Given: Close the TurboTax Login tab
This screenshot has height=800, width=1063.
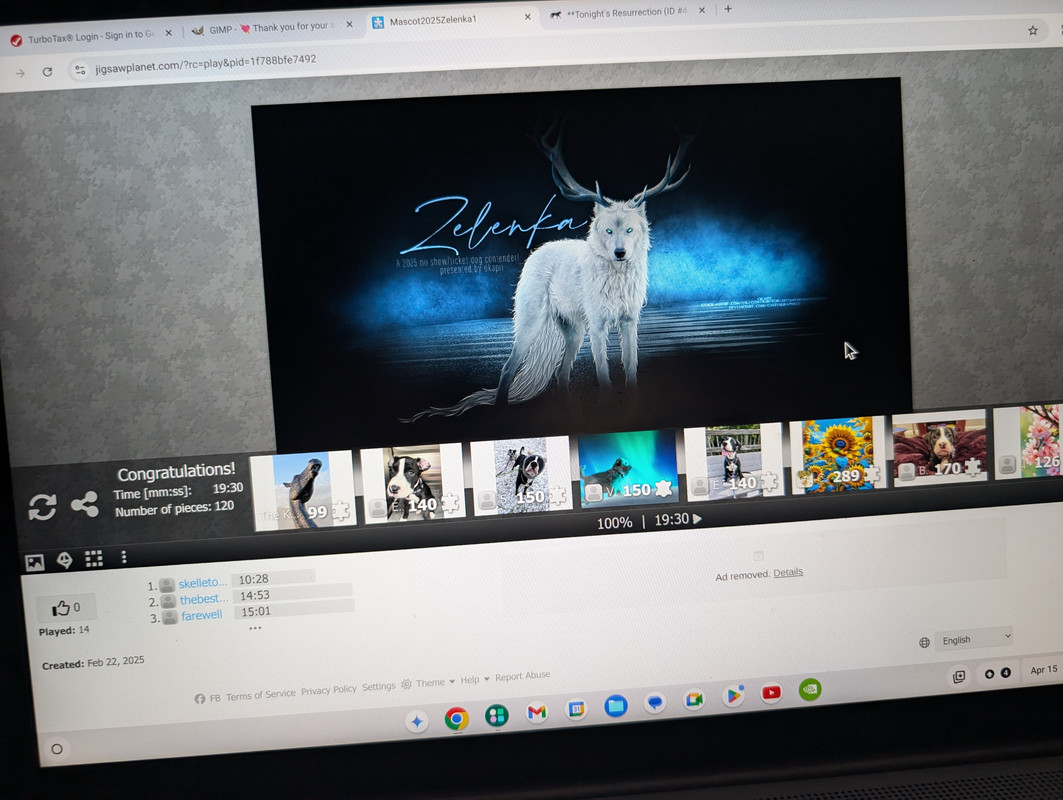Looking at the screenshot, I should 168,33.
